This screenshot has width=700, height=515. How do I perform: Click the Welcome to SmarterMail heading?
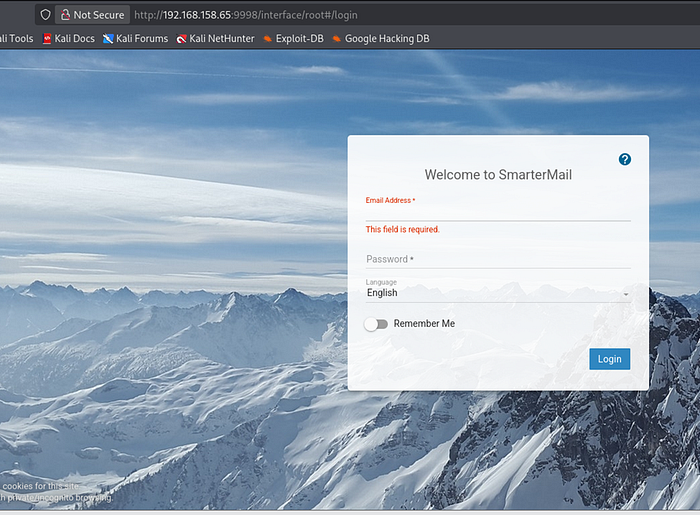498,174
